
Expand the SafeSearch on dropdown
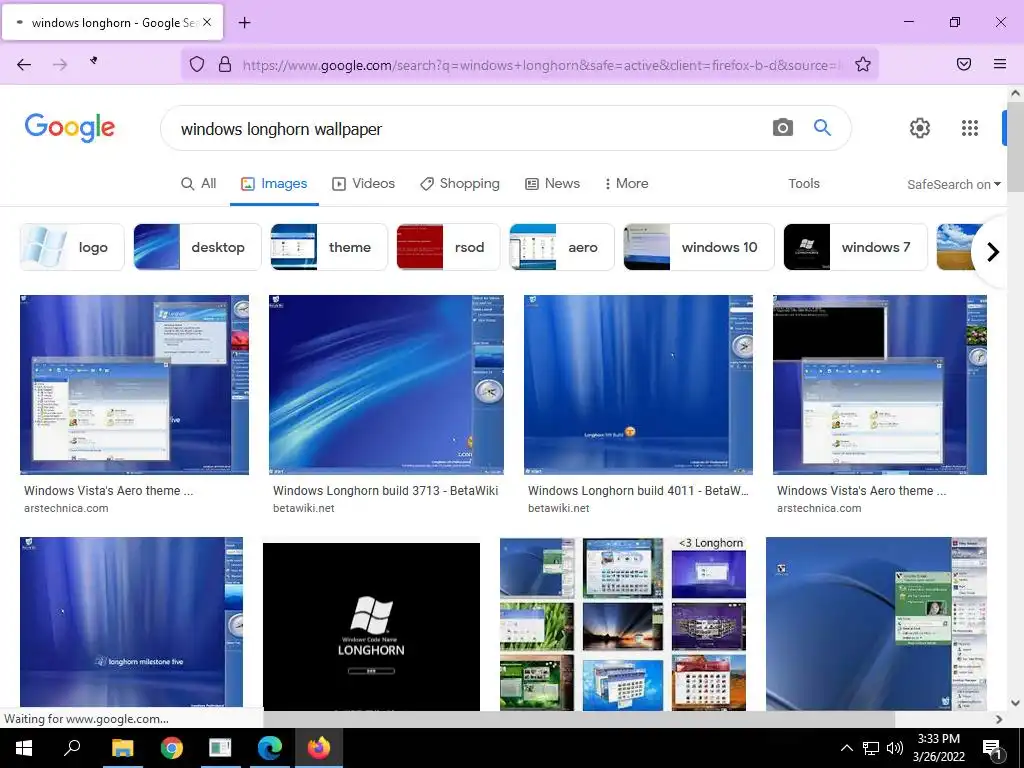tap(954, 184)
